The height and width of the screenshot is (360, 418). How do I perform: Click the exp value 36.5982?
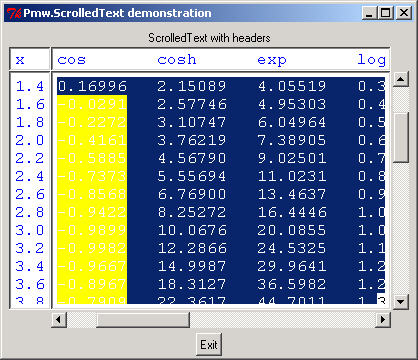292,284
